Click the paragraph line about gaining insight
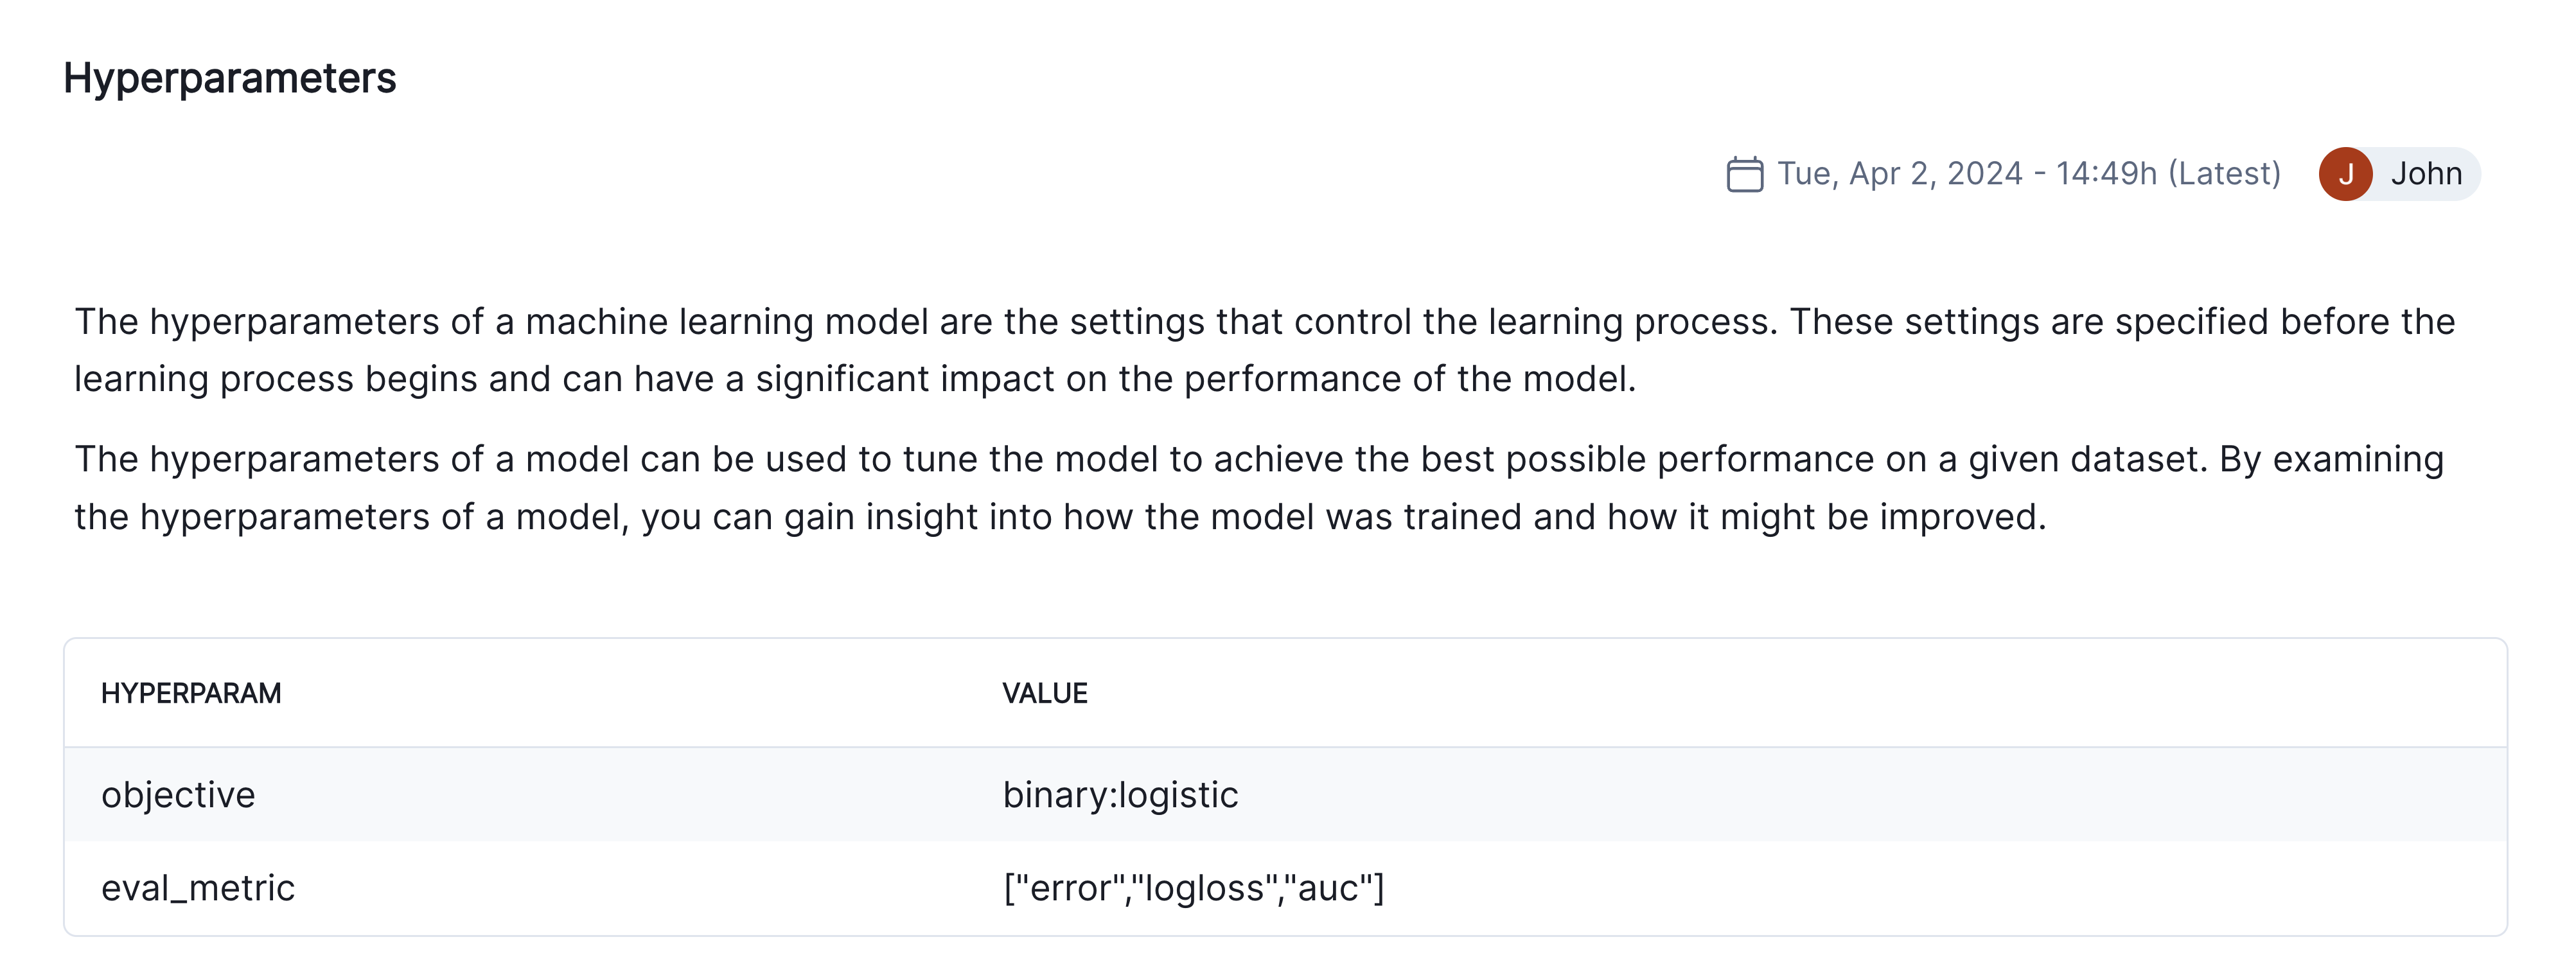Image resolution: width=2576 pixels, height=971 pixels. pos(1060,517)
